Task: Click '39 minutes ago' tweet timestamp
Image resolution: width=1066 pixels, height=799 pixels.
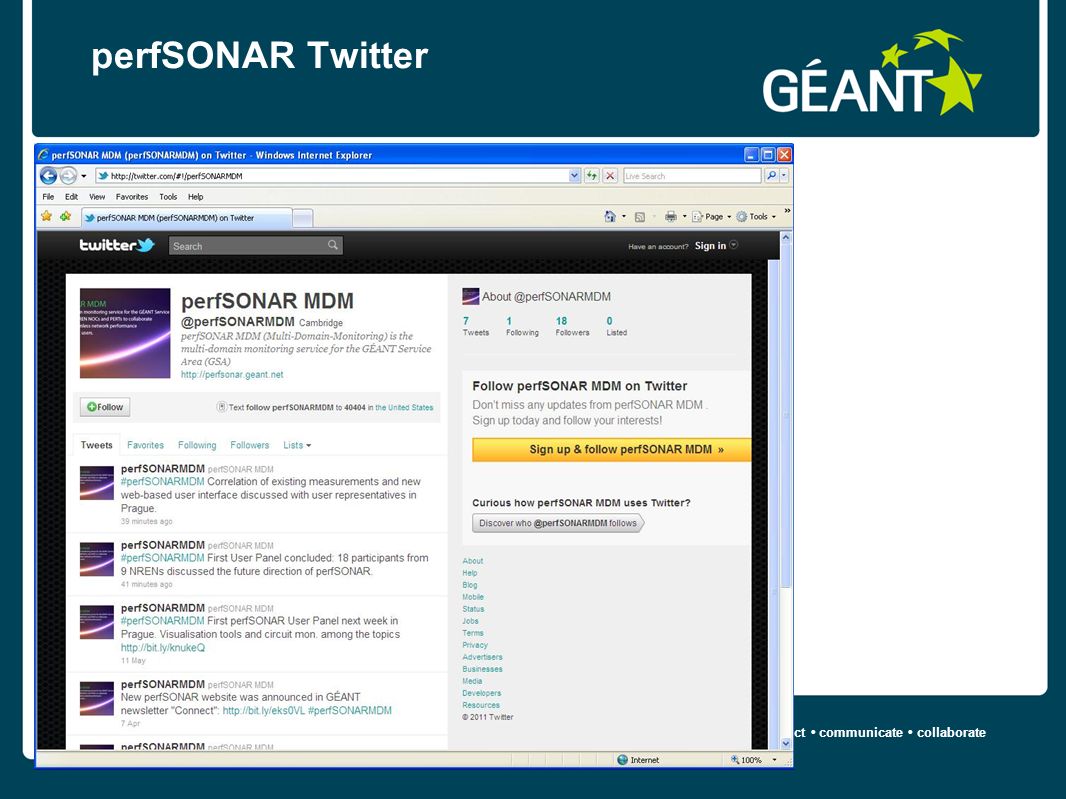Action: click(x=147, y=522)
